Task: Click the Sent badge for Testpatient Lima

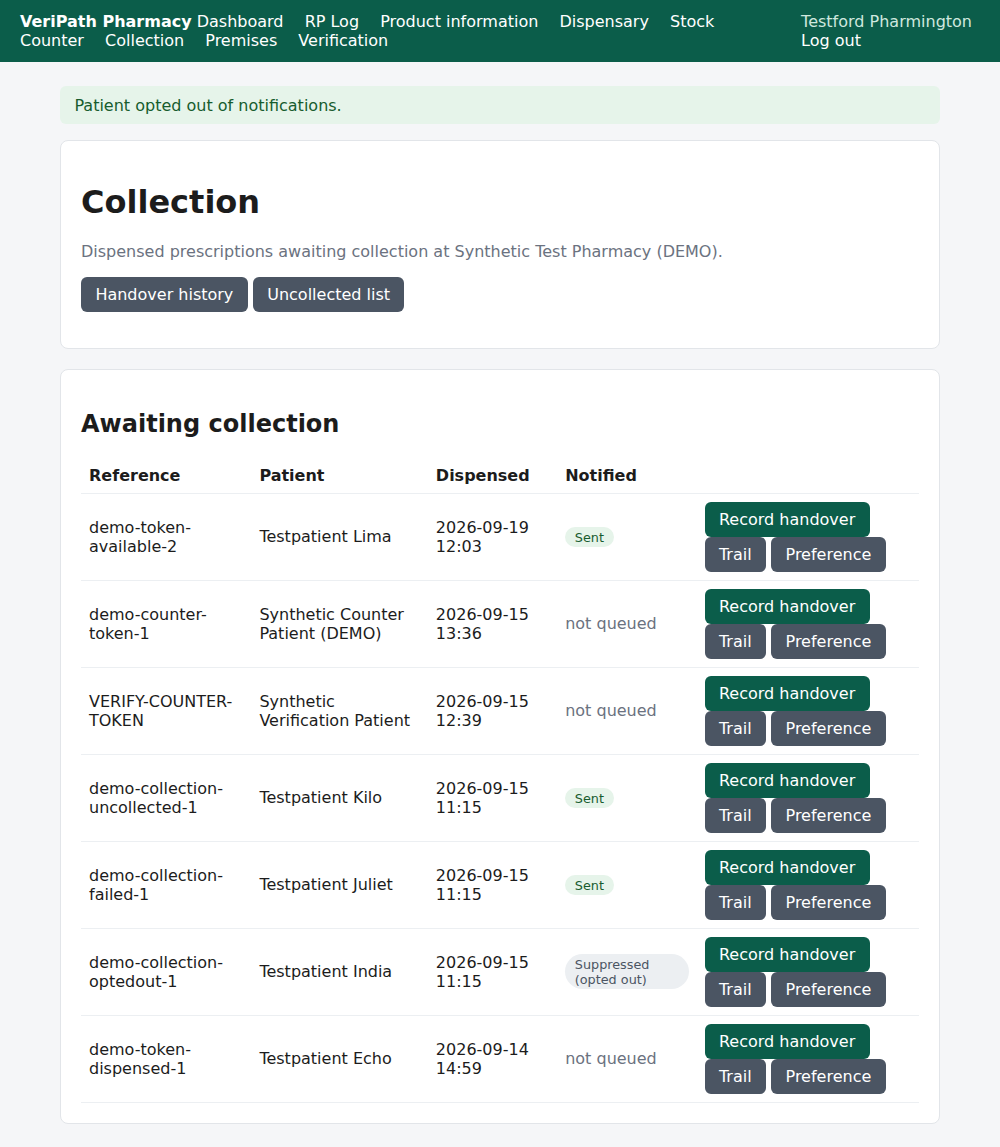Action: [589, 538]
